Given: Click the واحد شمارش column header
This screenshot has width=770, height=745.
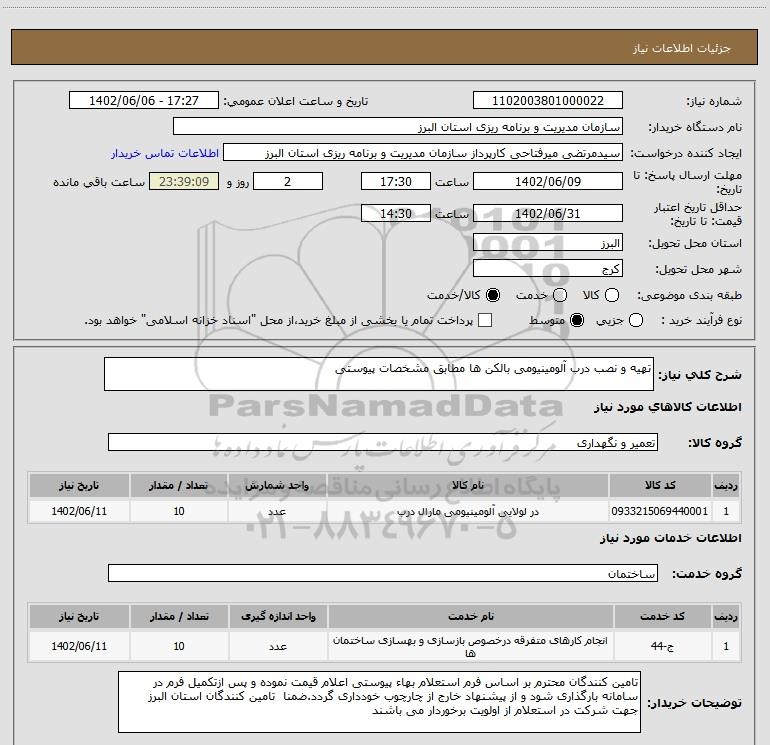Looking at the screenshot, I should tap(277, 485).
